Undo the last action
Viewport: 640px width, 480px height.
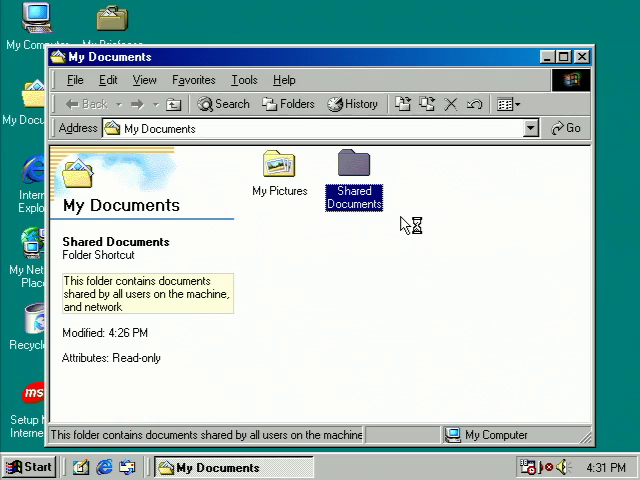click(474, 104)
